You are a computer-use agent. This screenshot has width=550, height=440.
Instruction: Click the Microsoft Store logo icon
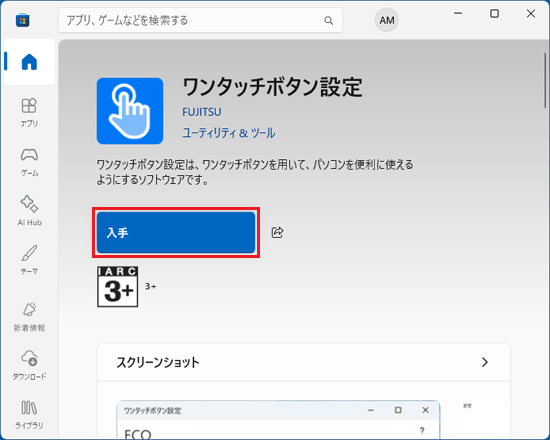coord(22,20)
